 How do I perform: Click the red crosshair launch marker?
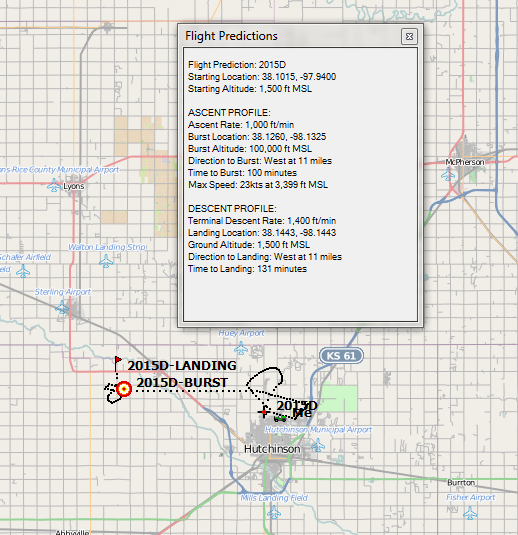[263, 412]
